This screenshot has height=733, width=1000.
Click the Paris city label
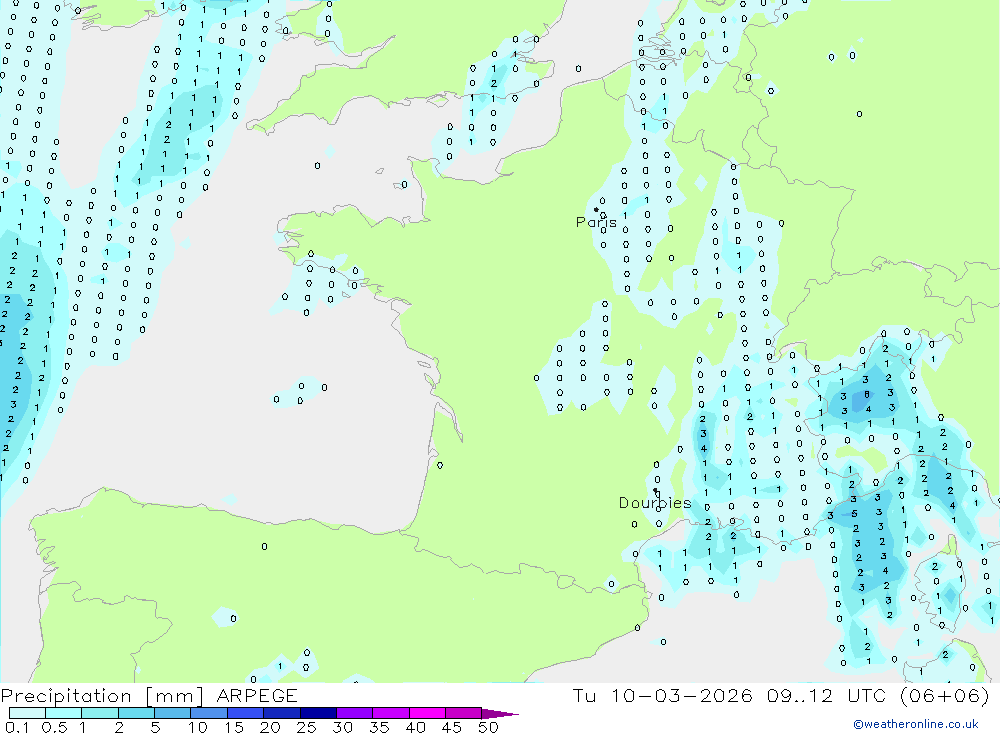tap(596, 222)
